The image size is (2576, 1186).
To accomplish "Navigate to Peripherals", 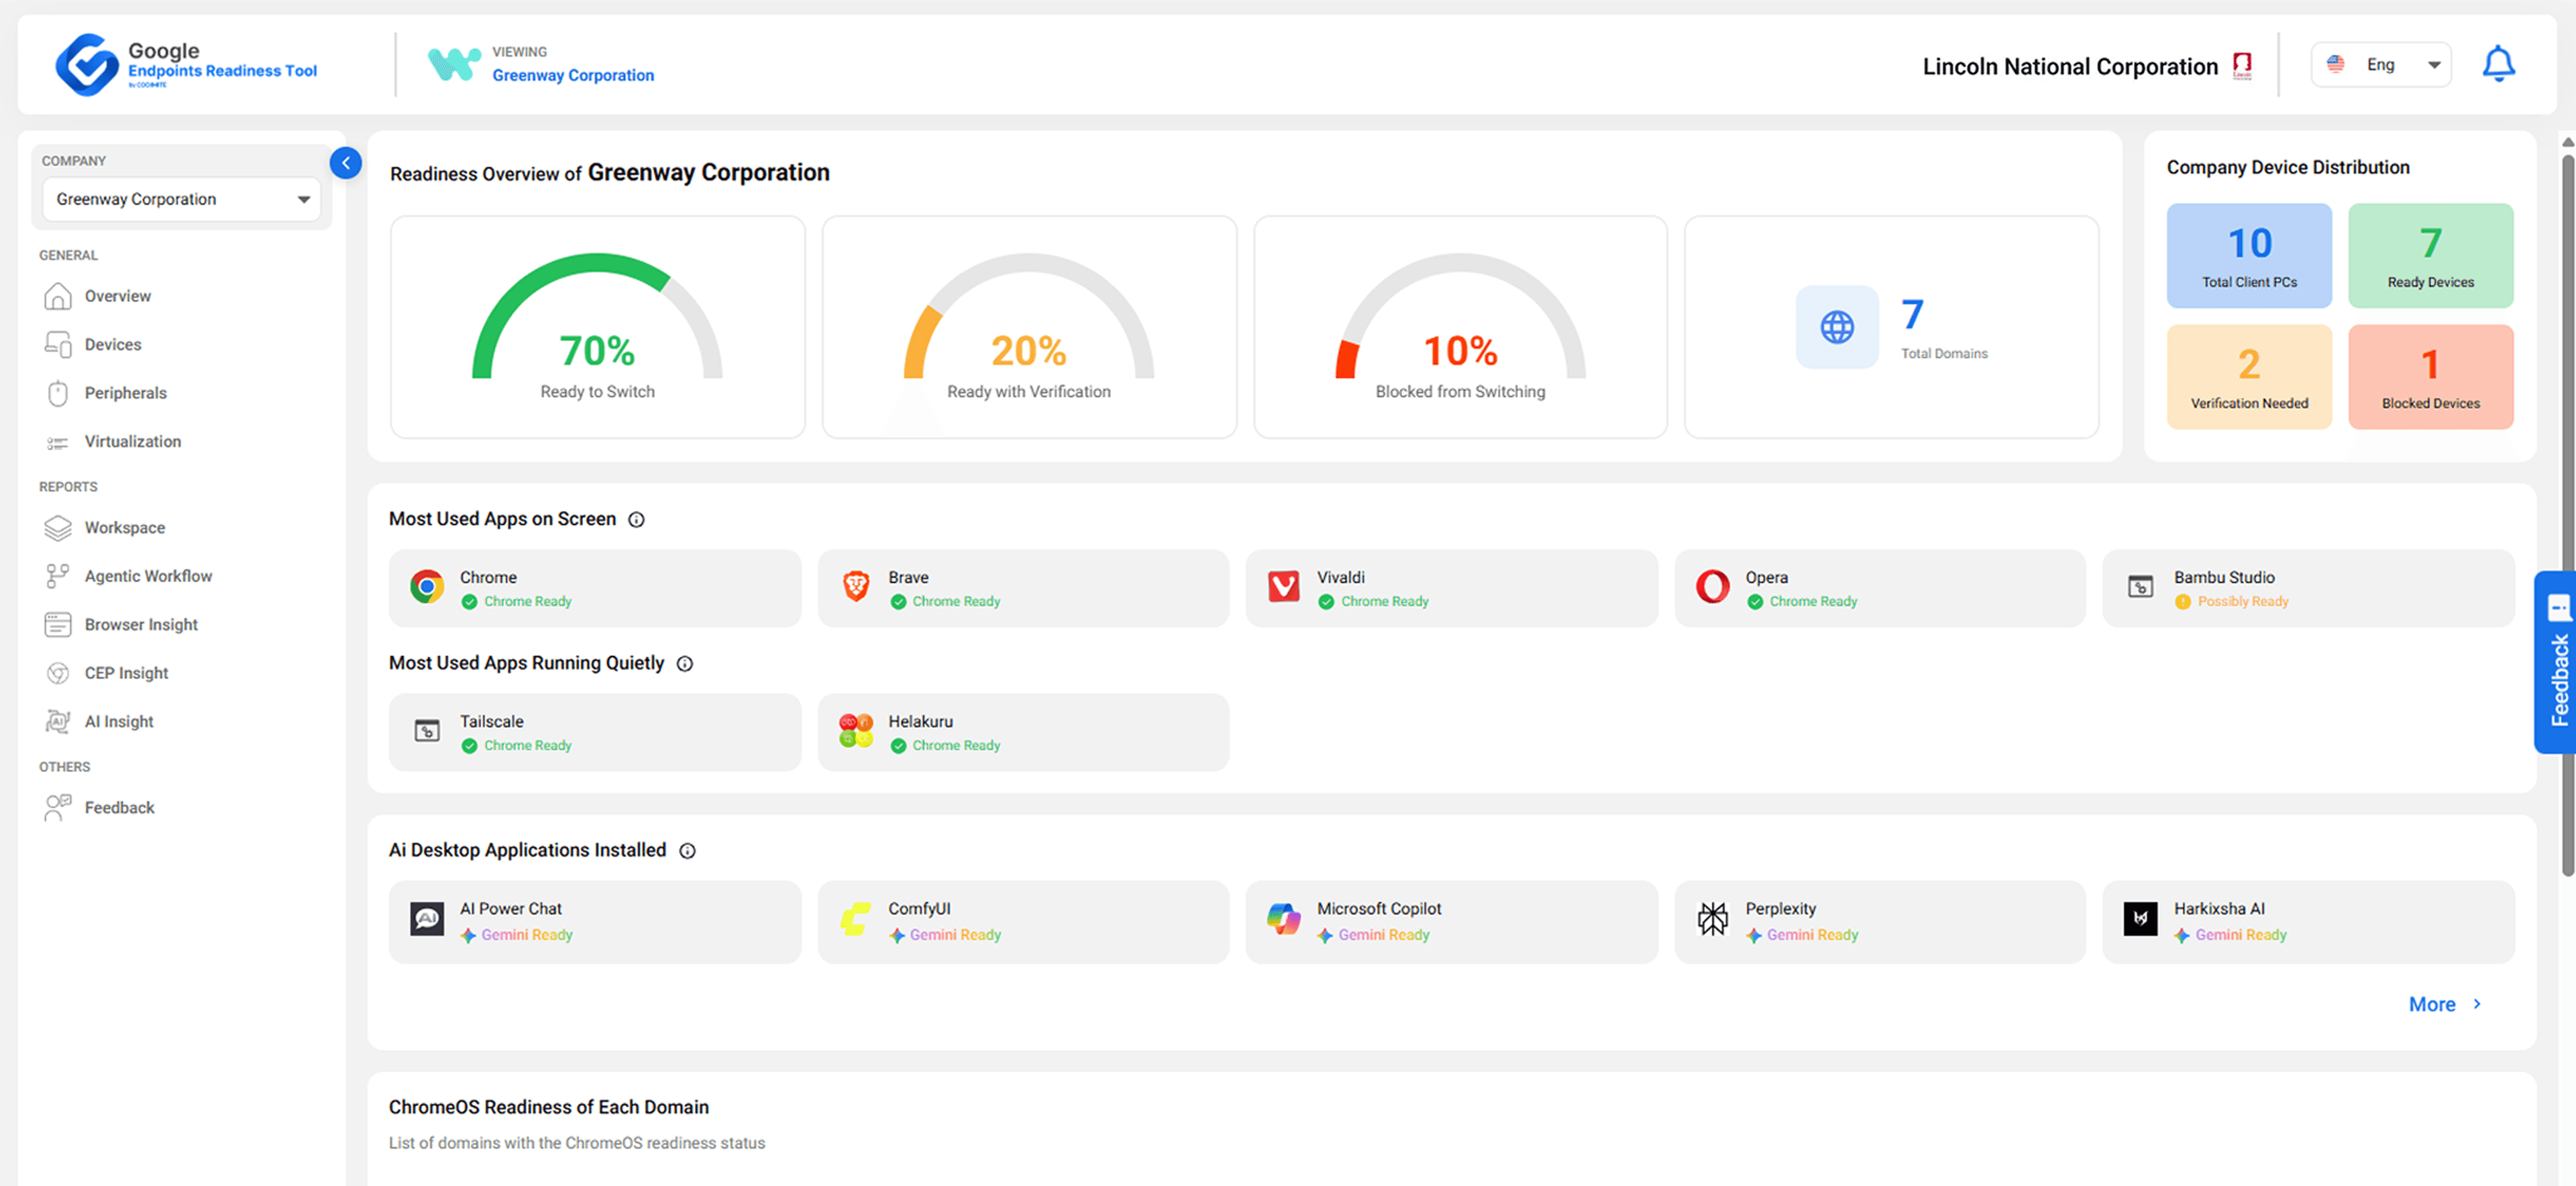I will pos(126,394).
